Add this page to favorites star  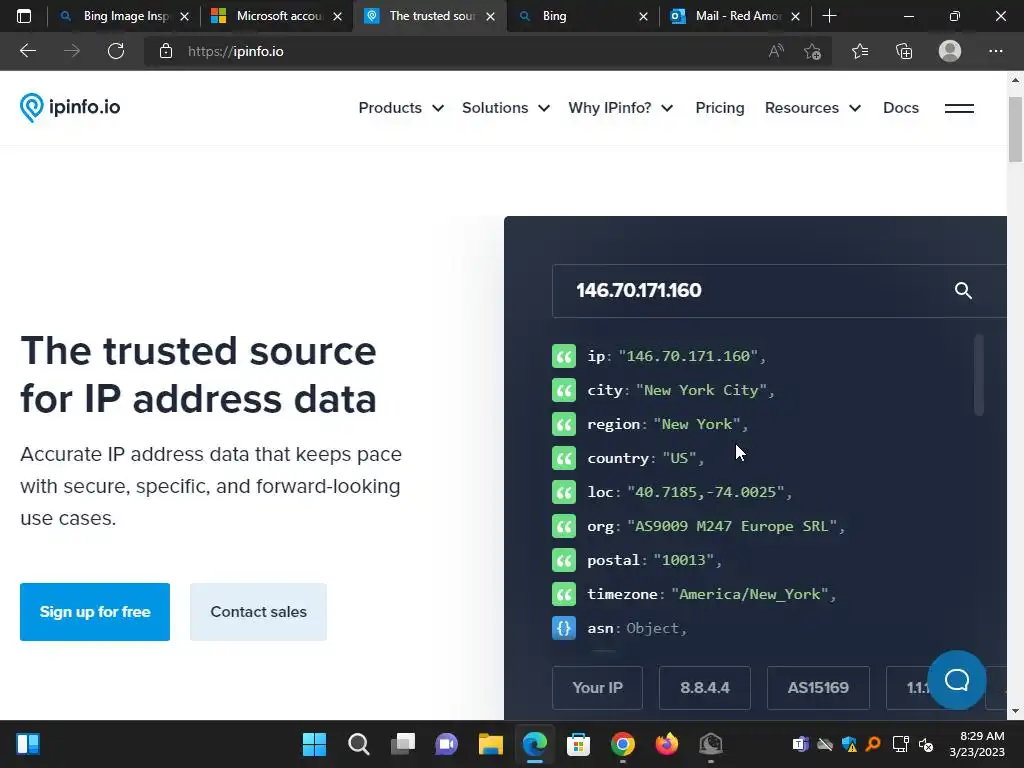click(812, 51)
